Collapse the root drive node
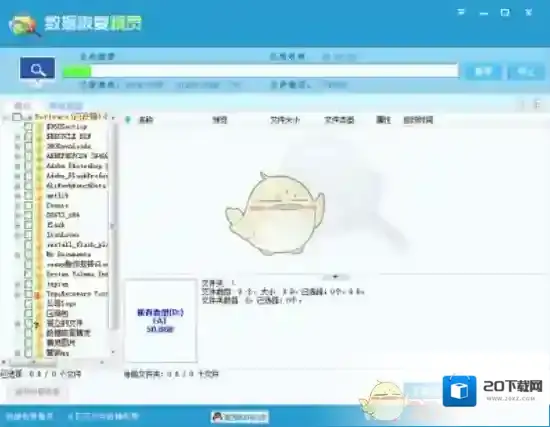Viewport: 550px width, 427px height. tap(6, 118)
